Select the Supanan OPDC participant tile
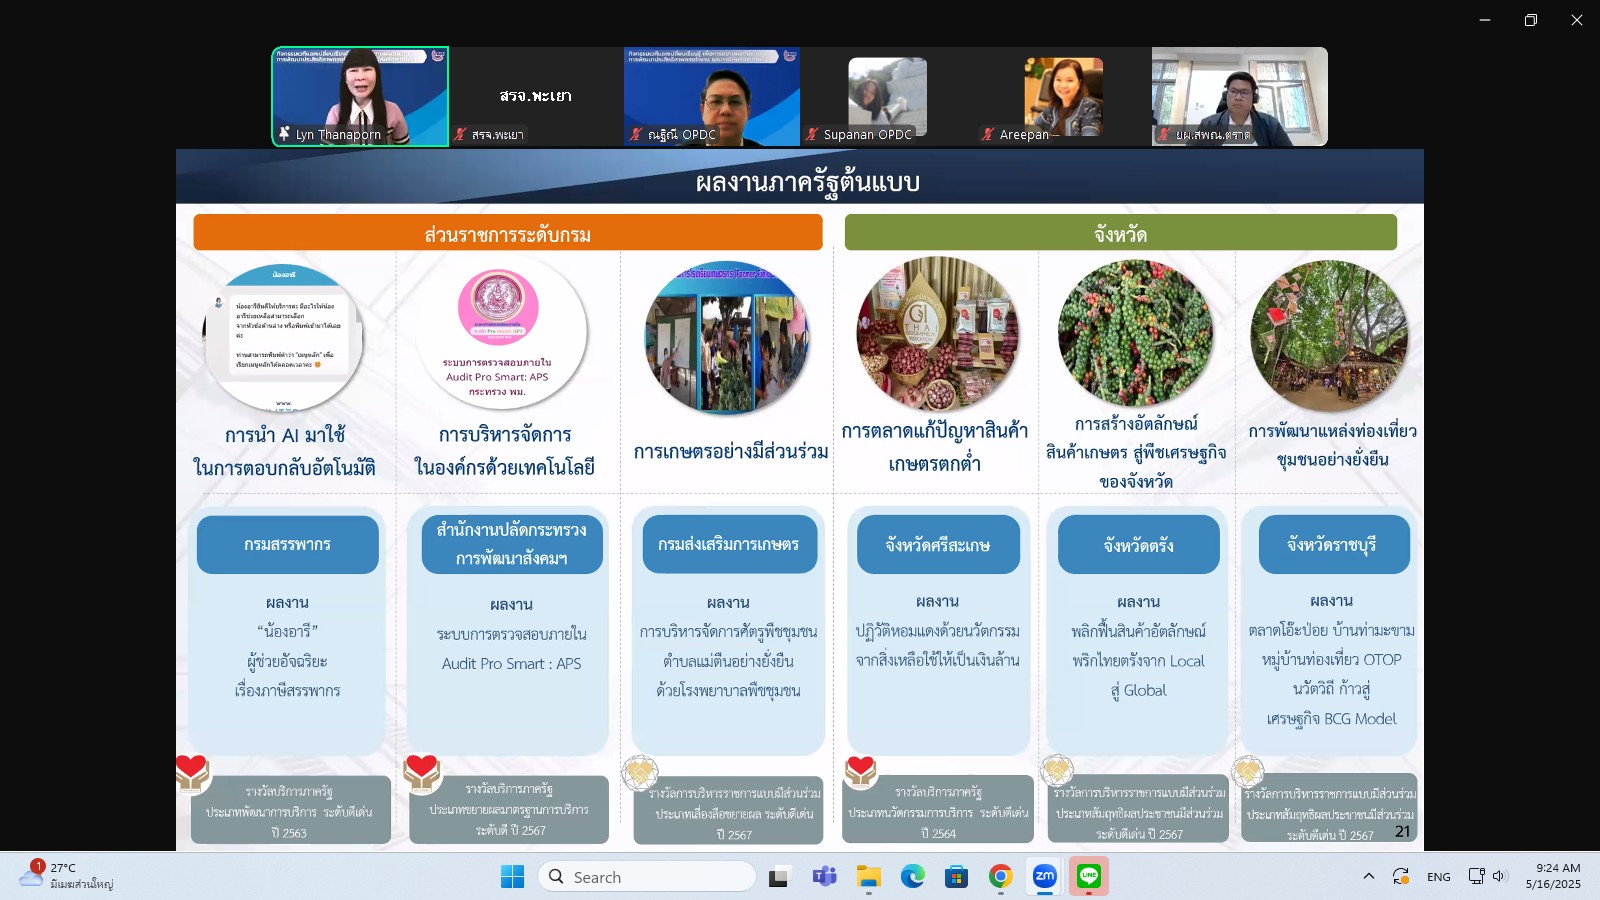 (x=888, y=96)
